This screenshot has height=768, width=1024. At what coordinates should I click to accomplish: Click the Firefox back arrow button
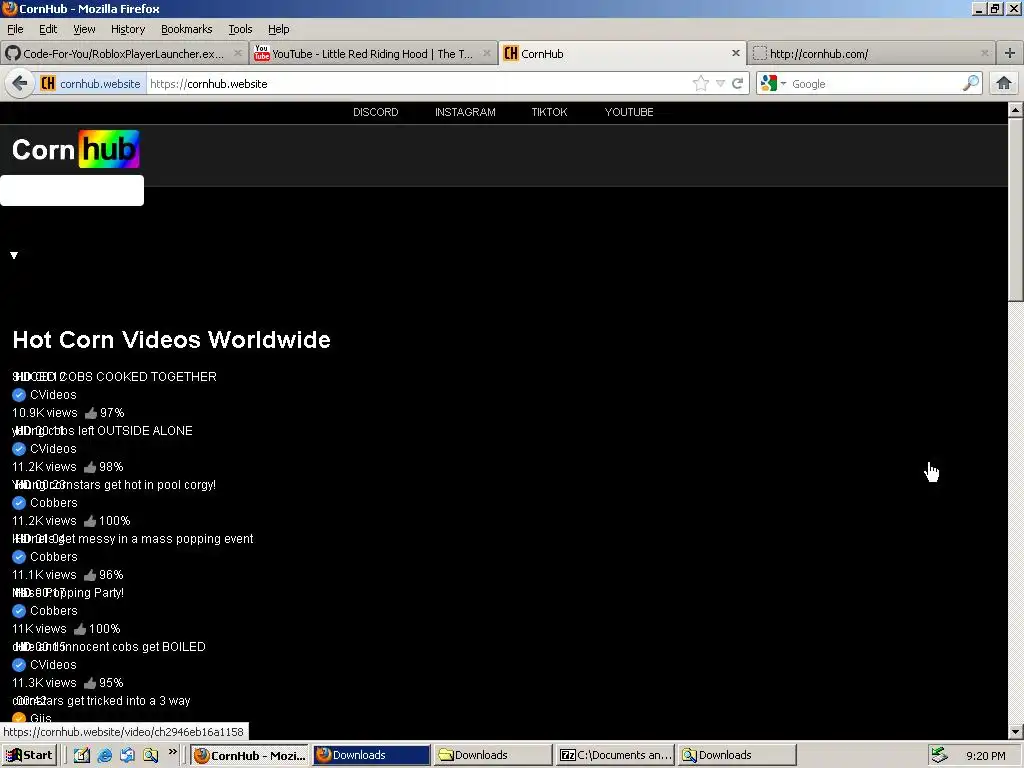20,84
